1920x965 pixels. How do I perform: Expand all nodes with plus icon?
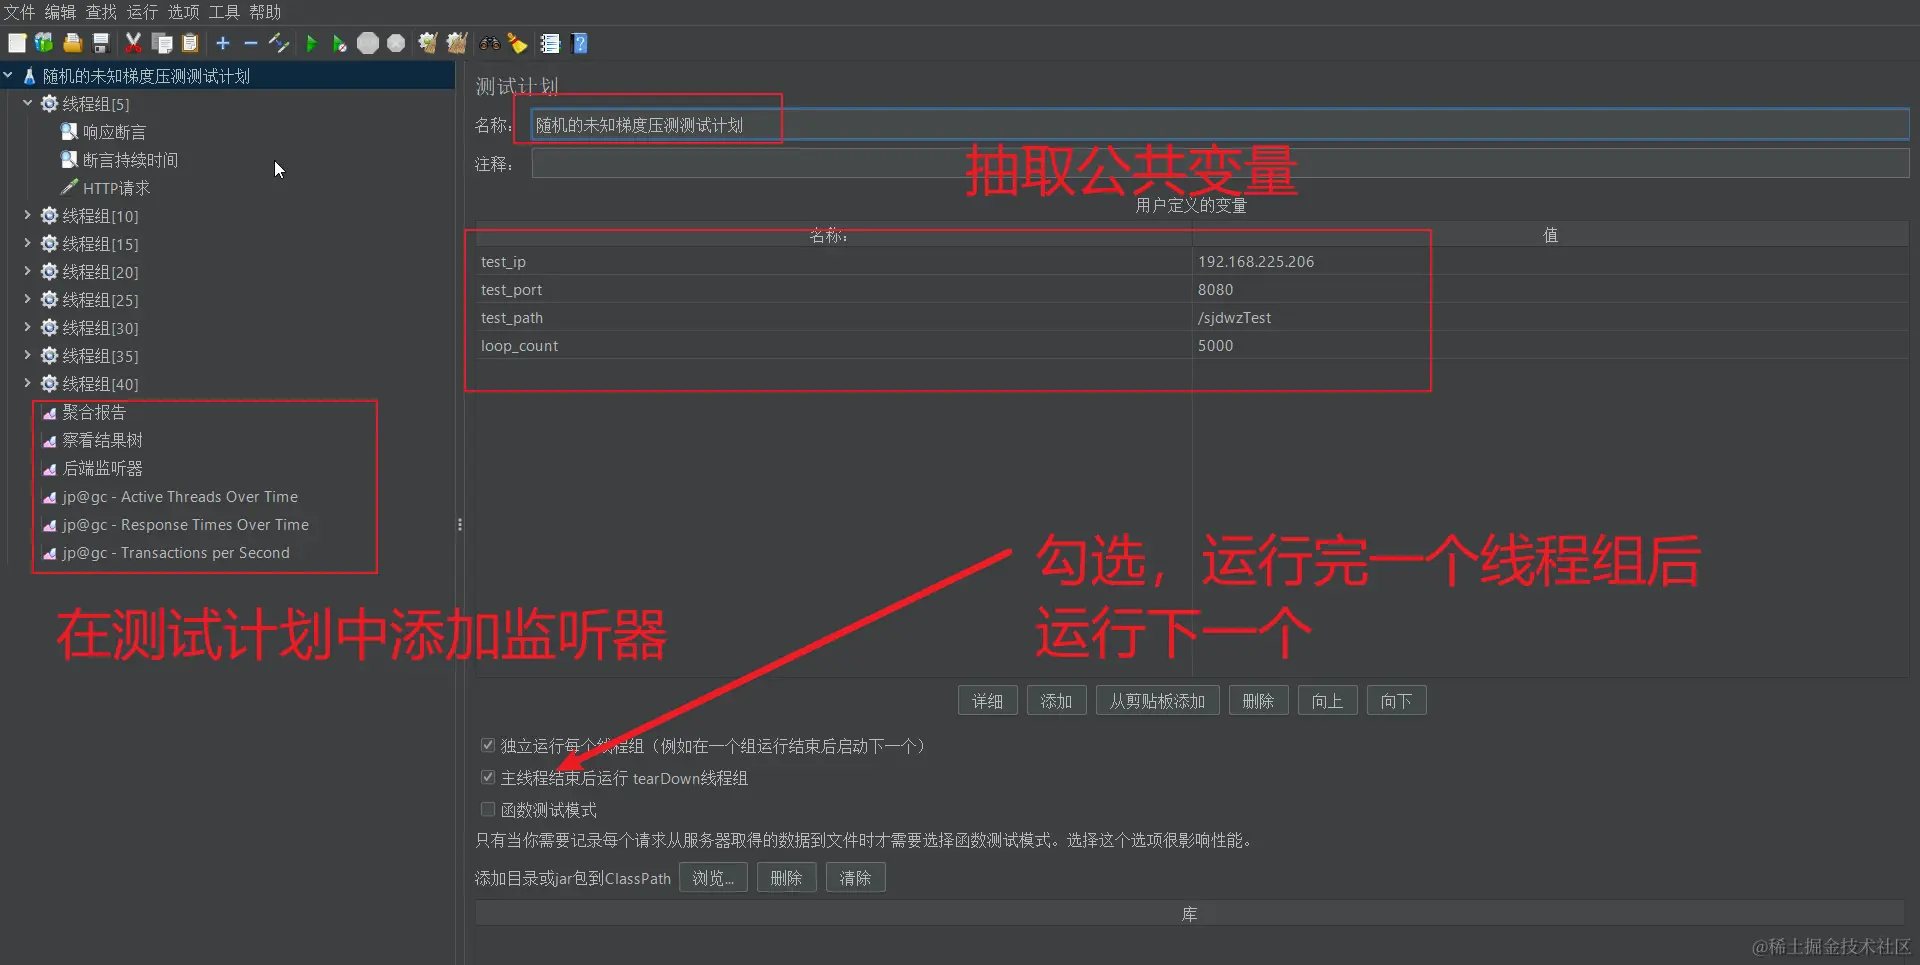coord(223,43)
